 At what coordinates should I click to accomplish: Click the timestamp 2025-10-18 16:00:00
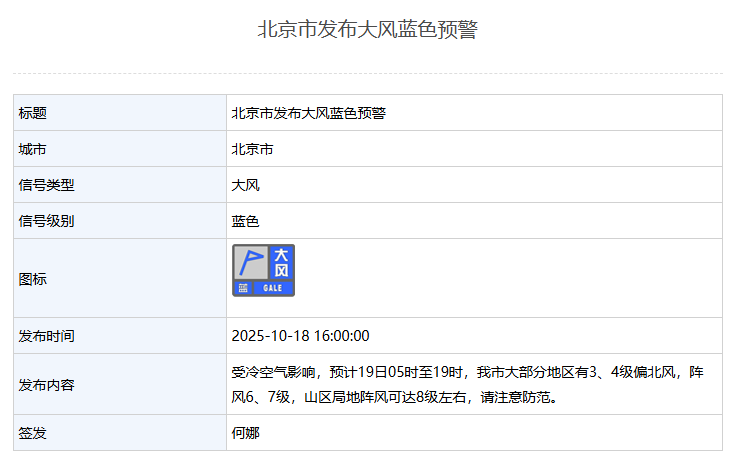click(300, 335)
